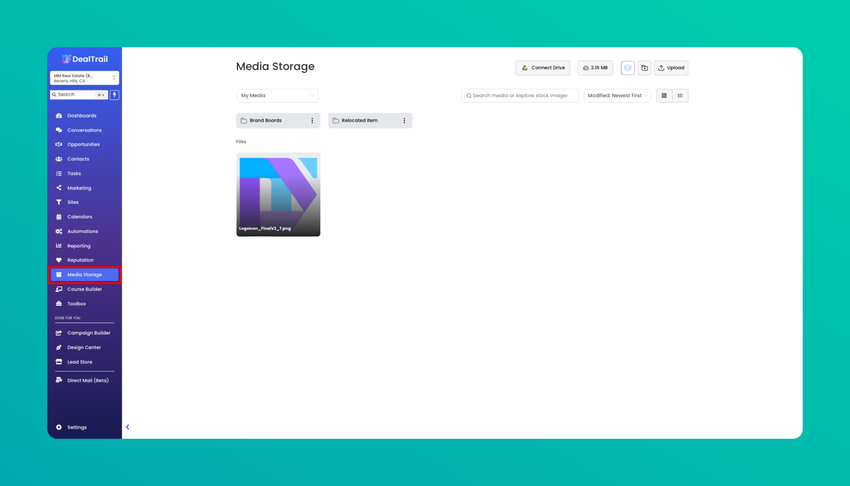Collapse the sidebar with the arrow
This screenshot has height=486, width=850.
pos(128,427)
